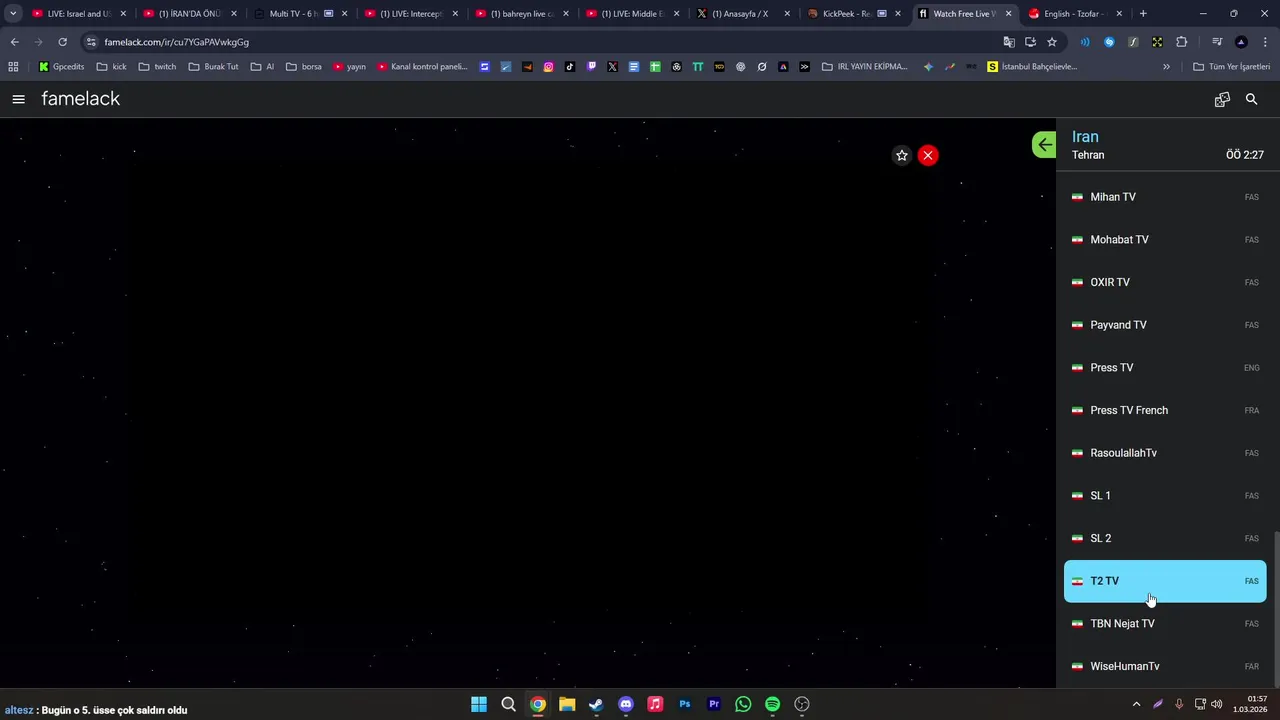Image resolution: width=1280 pixels, height=720 pixels.
Task: Open TikTok bookmark icon in bookmarks bar
Action: (x=570, y=67)
